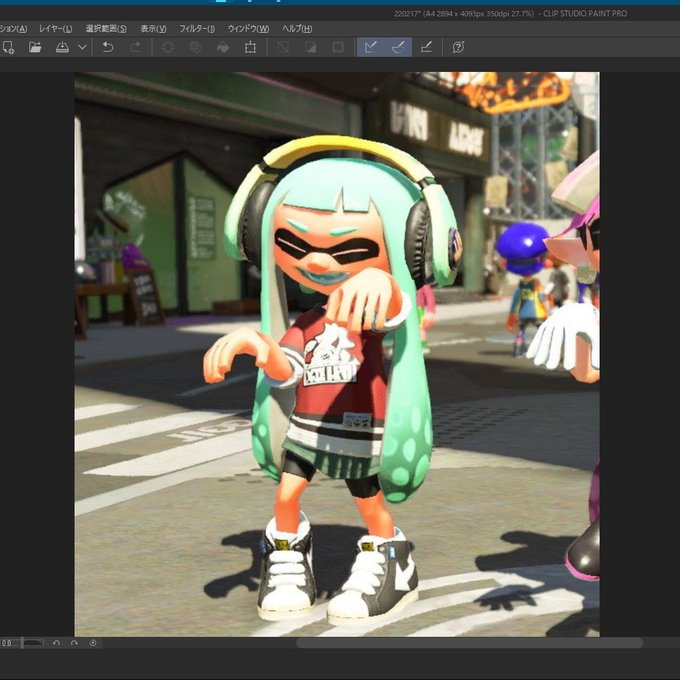The image size is (680, 680).
Task: Open the フィルター(I) menu
Action: coord(197,29)
